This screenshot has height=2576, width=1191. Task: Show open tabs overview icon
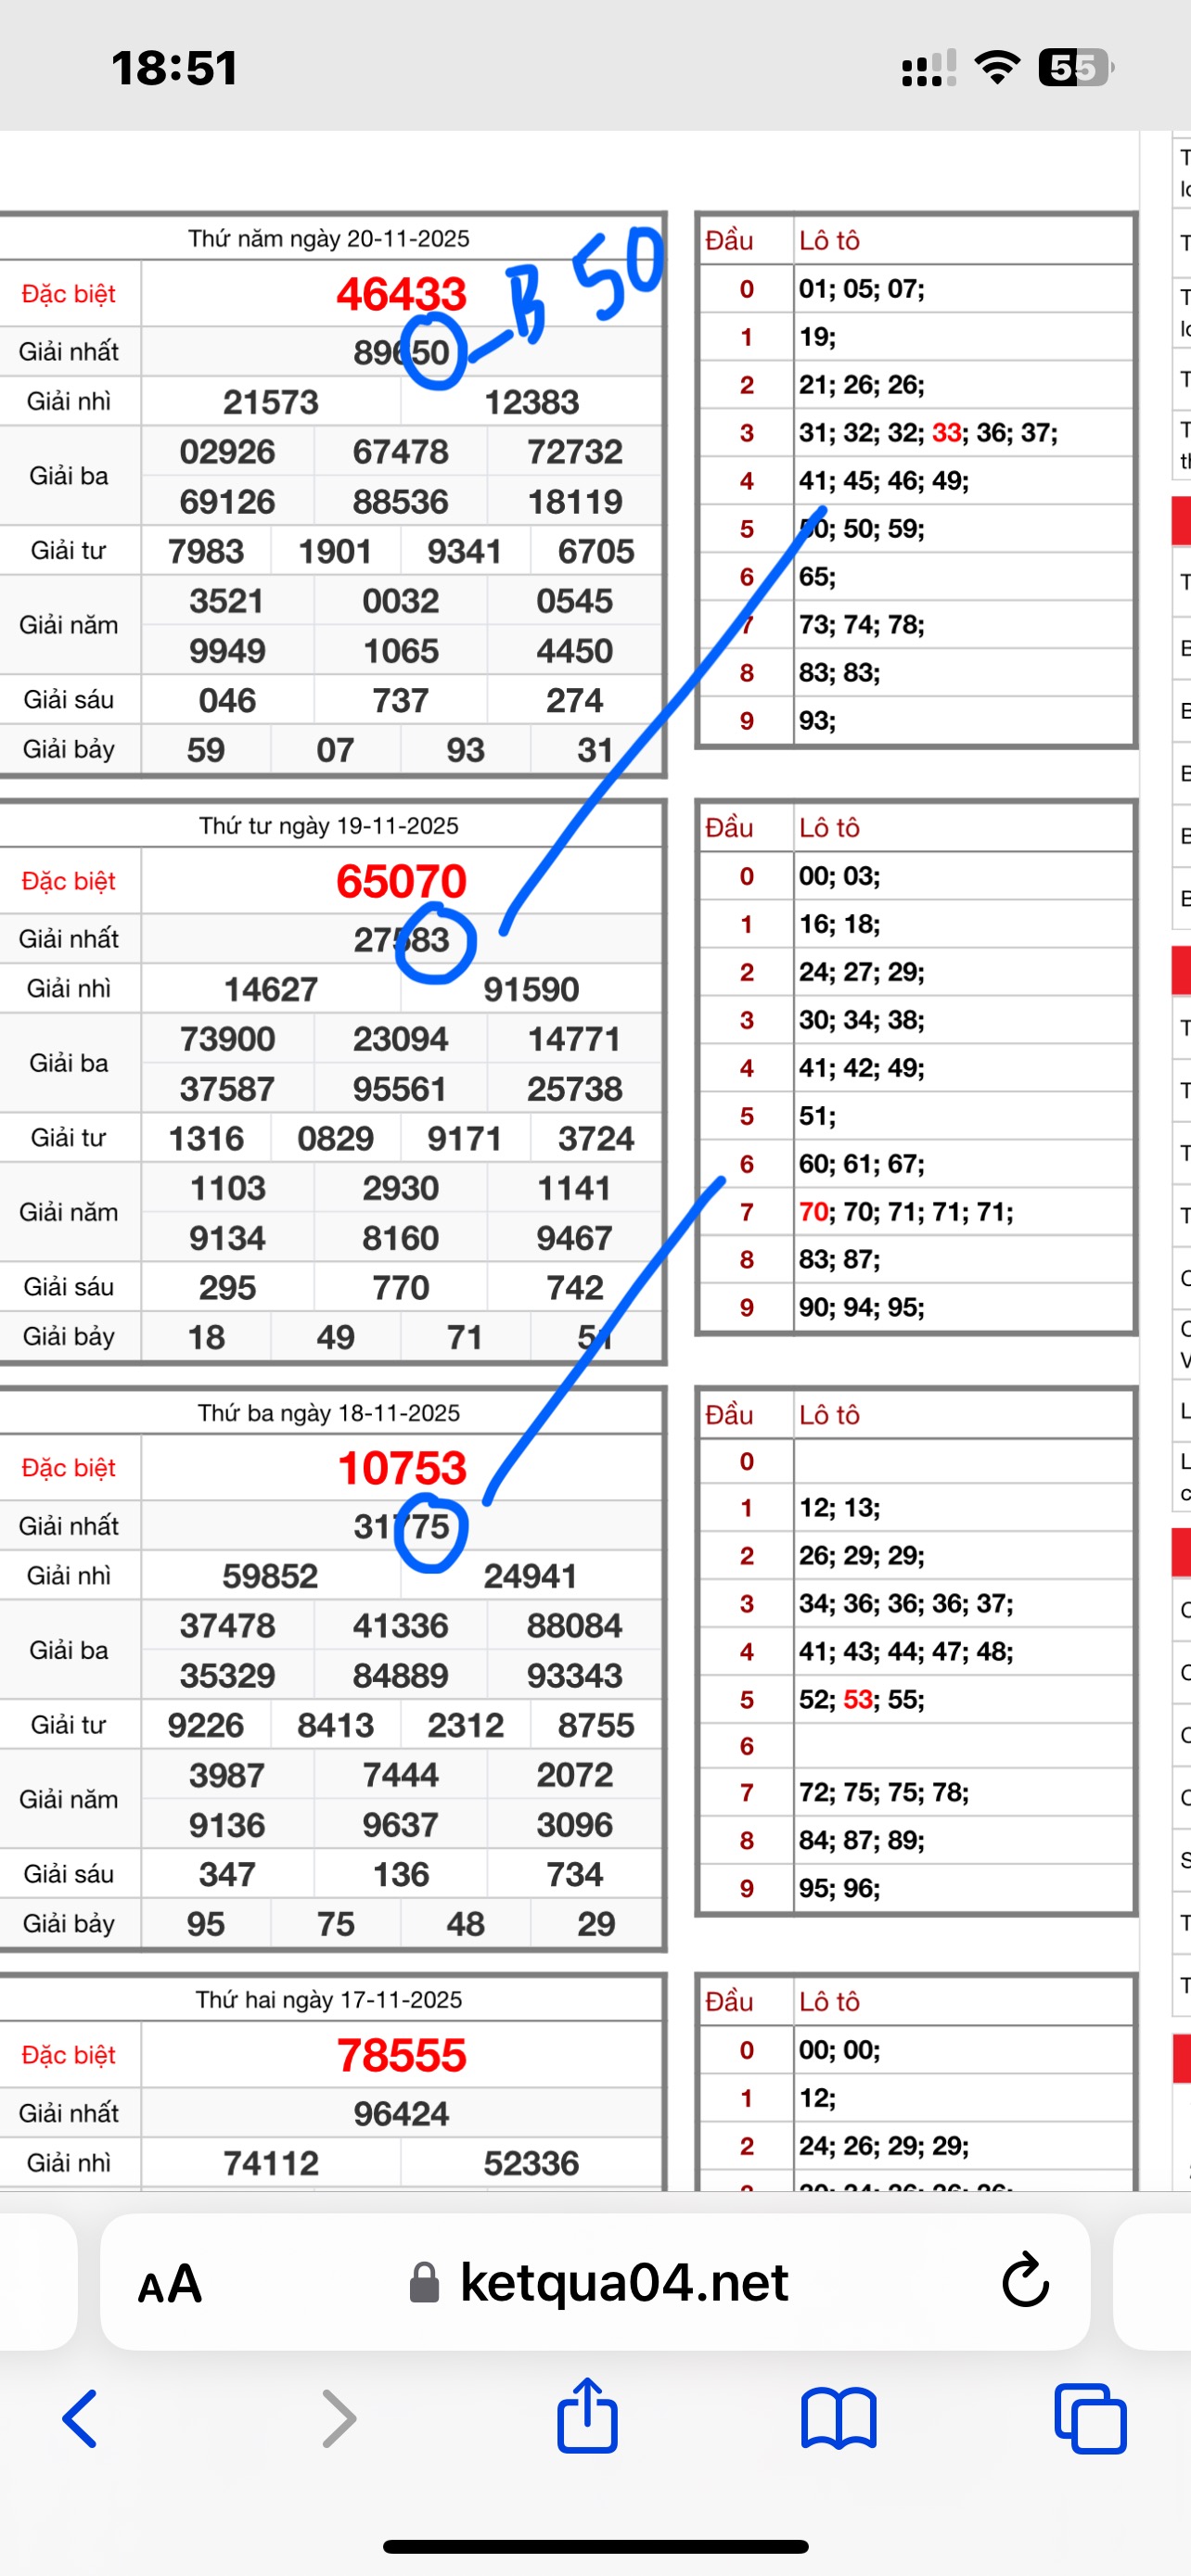(x=1090, y=2418)
